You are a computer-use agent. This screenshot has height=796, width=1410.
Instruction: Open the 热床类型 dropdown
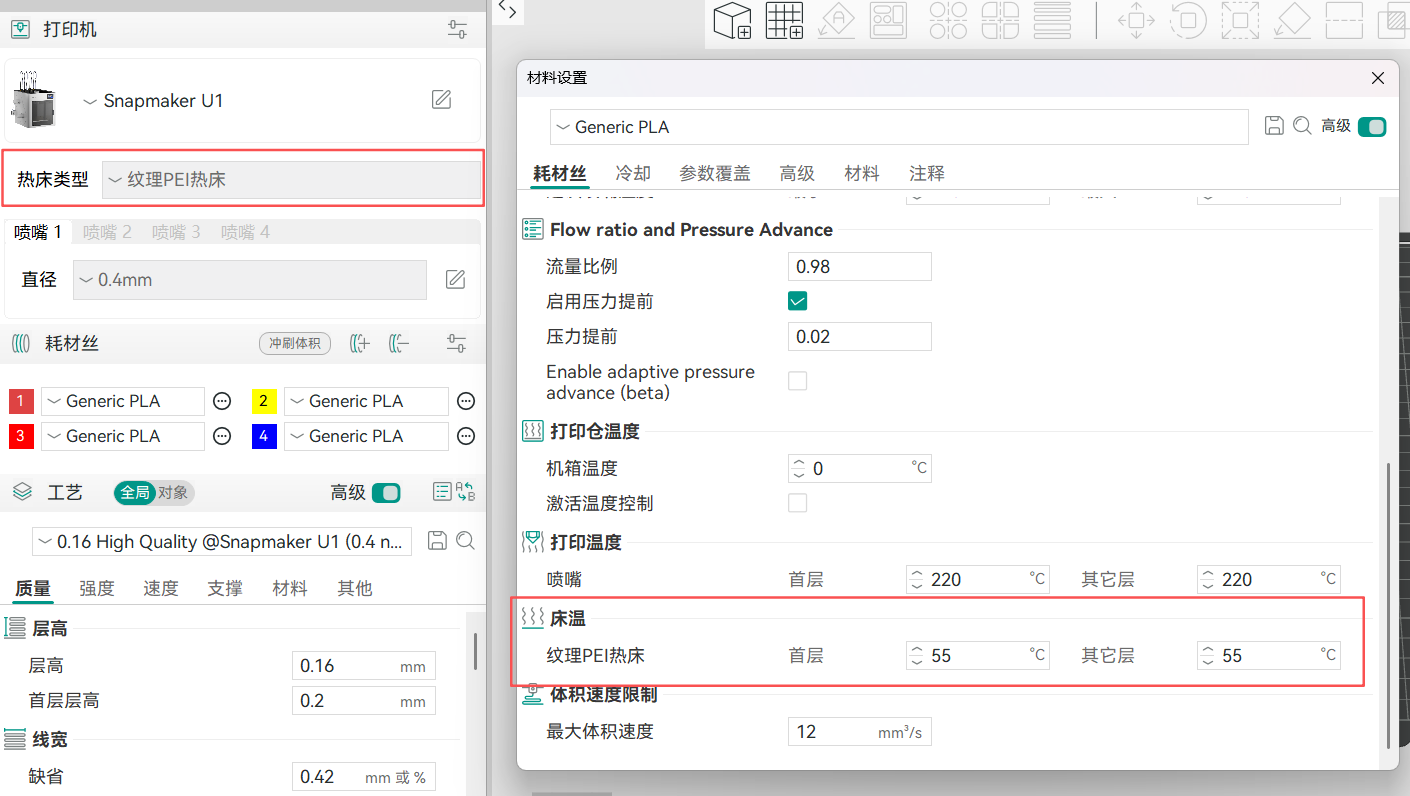coord(292,180)
